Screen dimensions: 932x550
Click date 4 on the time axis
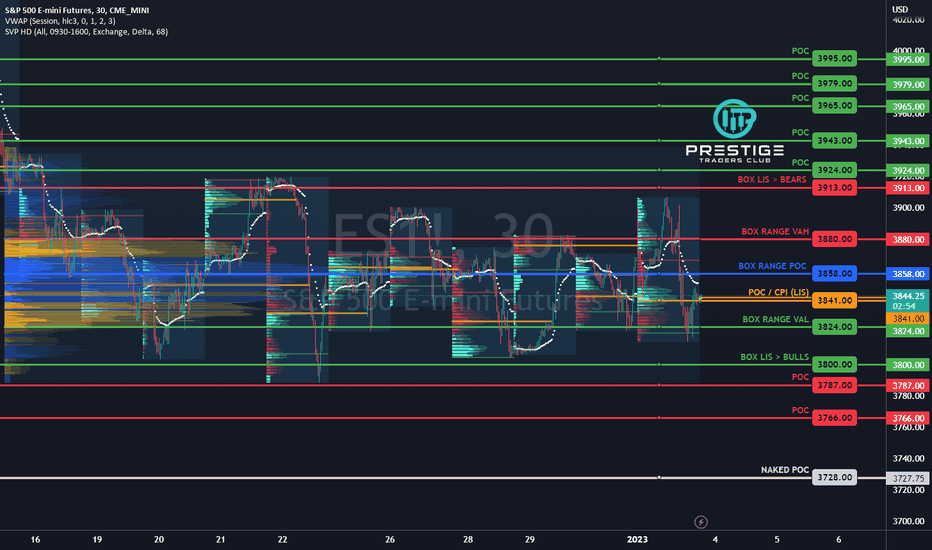click(715, 539)
